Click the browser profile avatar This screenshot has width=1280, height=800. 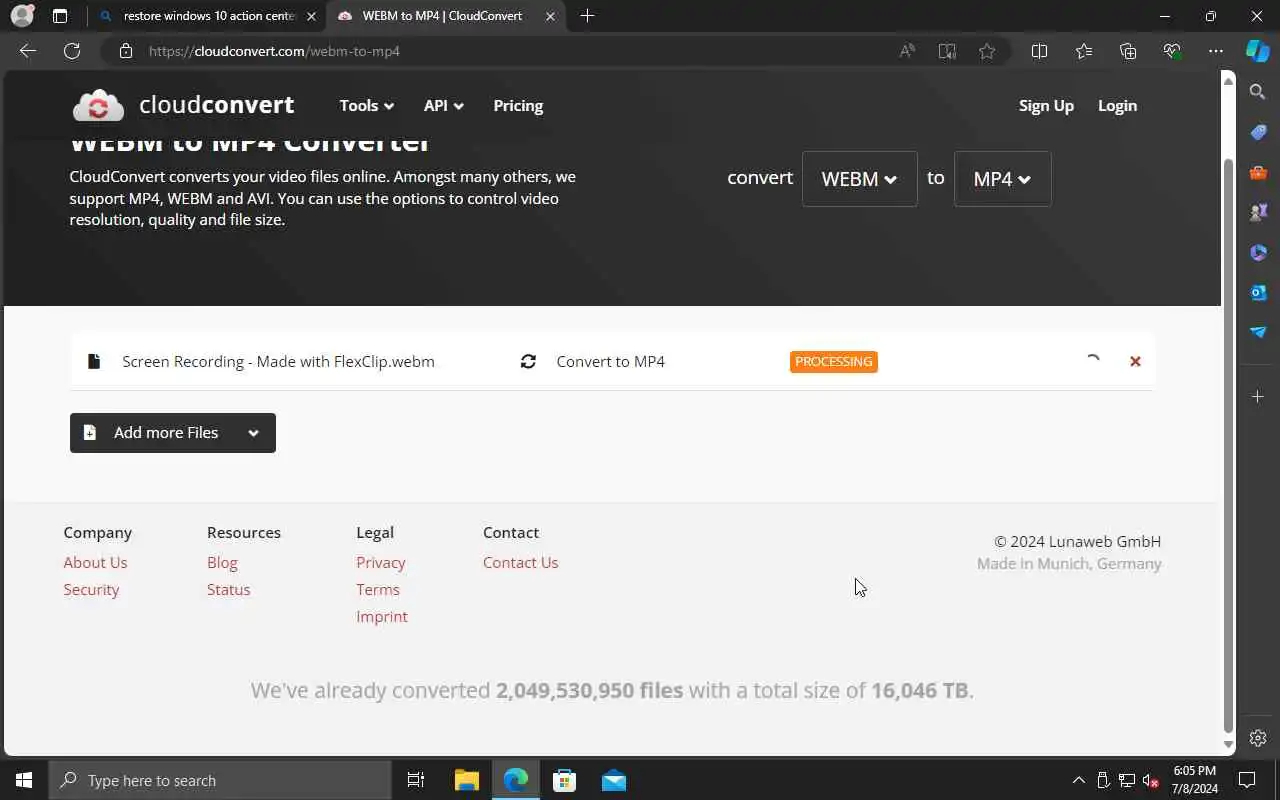pos(22,16)
